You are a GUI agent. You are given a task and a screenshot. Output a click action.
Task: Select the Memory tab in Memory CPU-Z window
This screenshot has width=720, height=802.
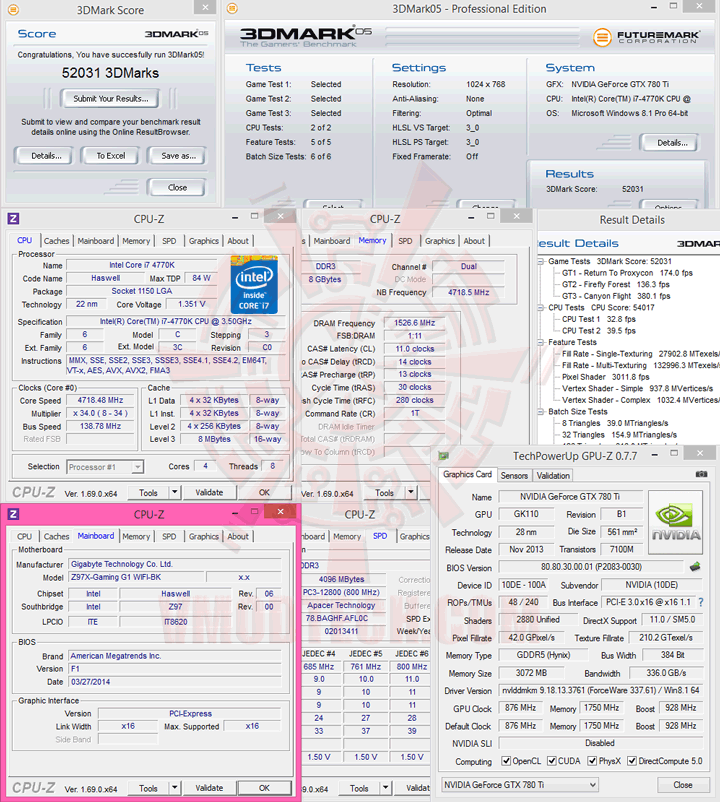coord(372,240)
